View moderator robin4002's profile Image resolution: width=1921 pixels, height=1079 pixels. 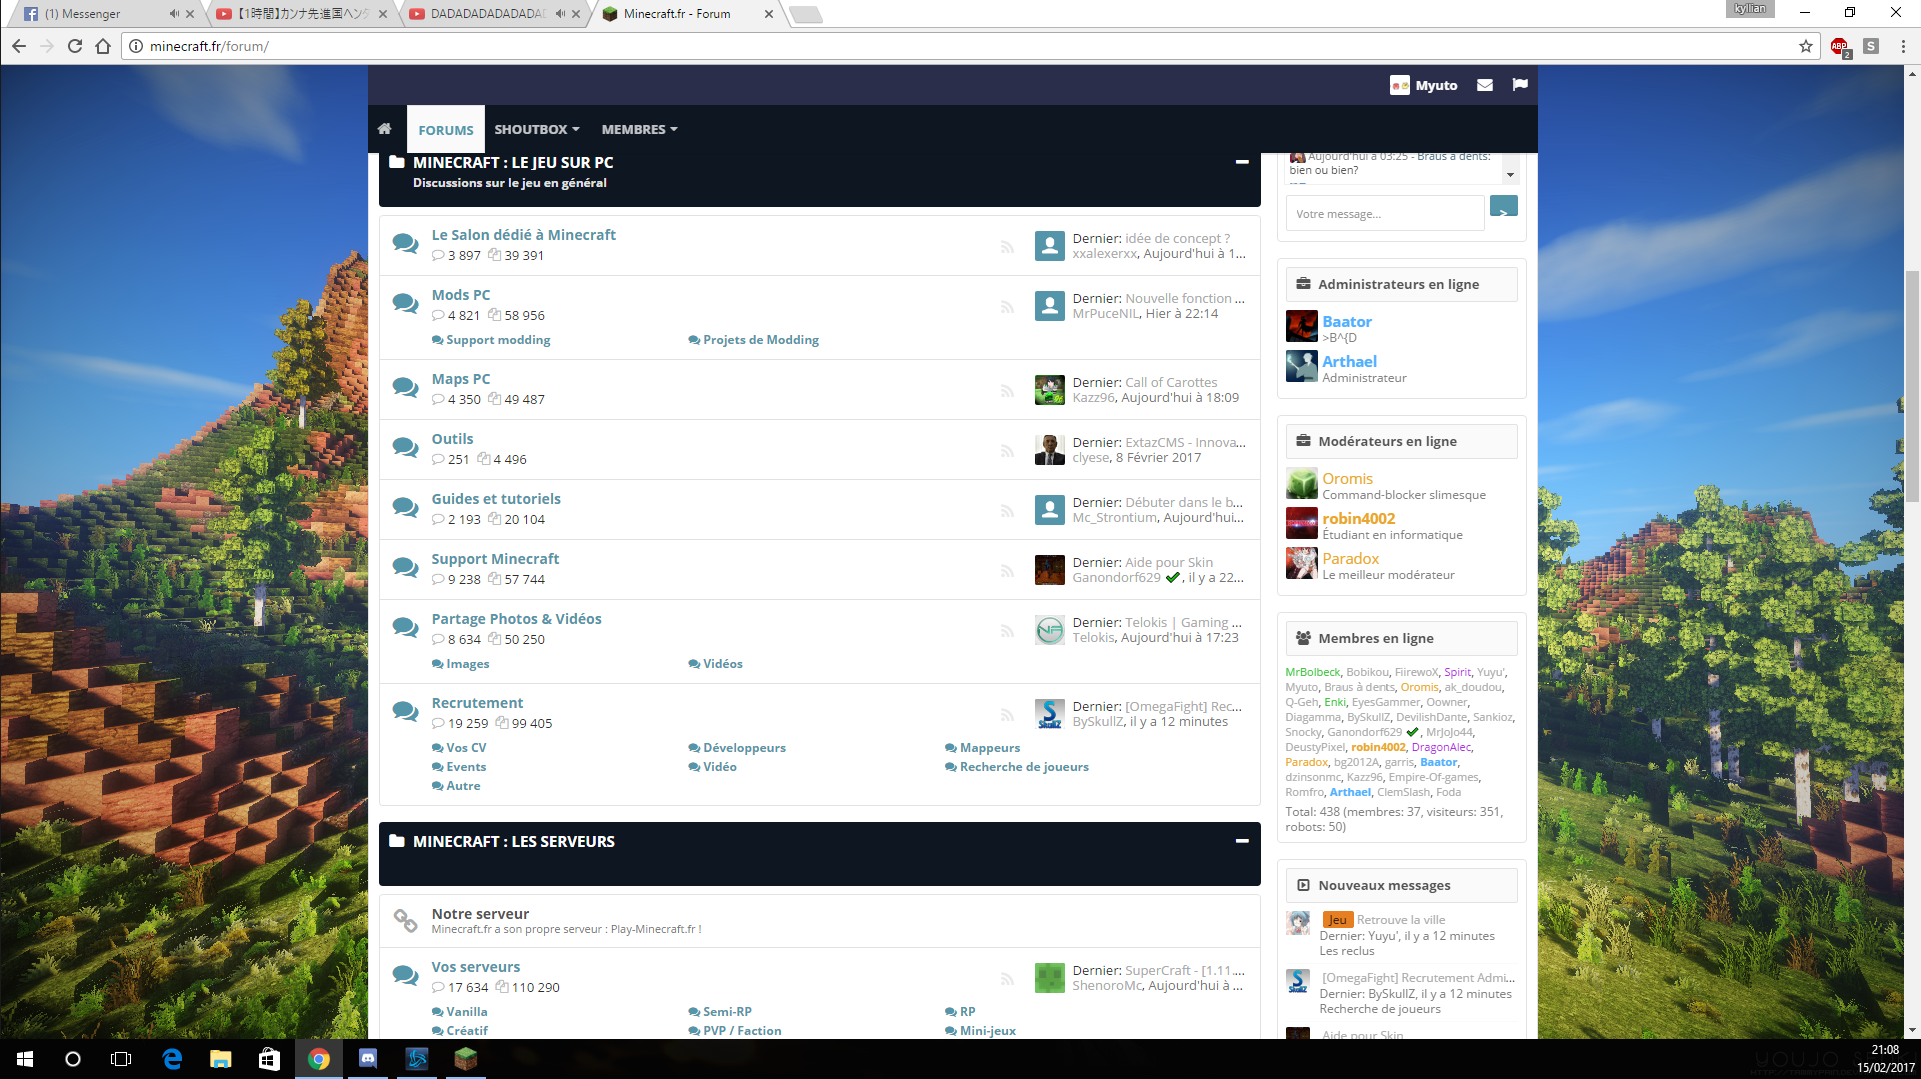click(x=1359, y=518)
